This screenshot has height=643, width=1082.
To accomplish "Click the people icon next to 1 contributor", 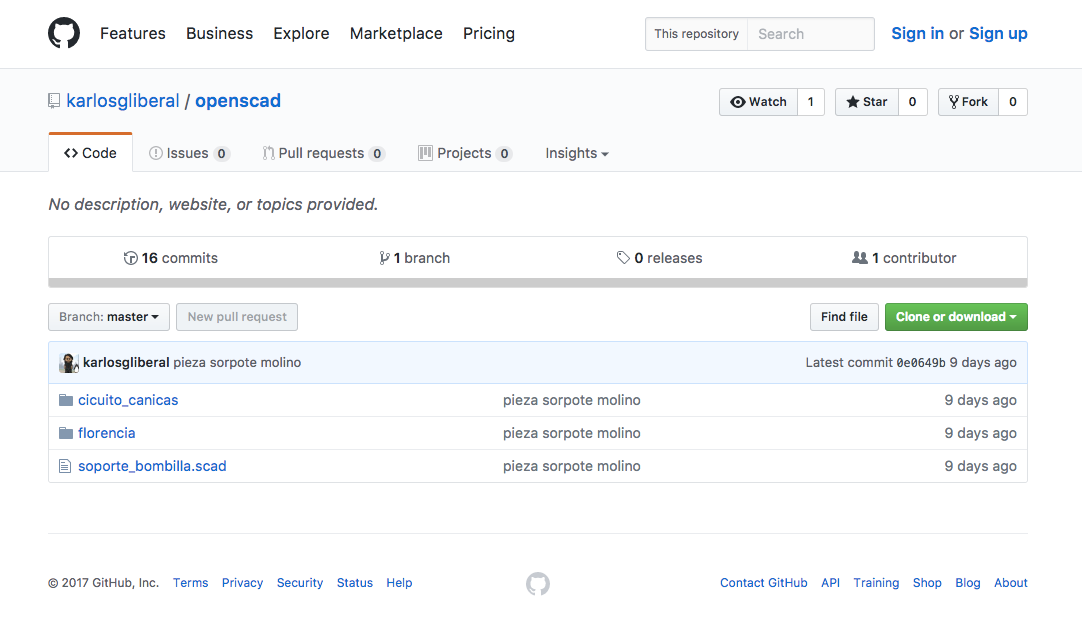I will point(860,257).
